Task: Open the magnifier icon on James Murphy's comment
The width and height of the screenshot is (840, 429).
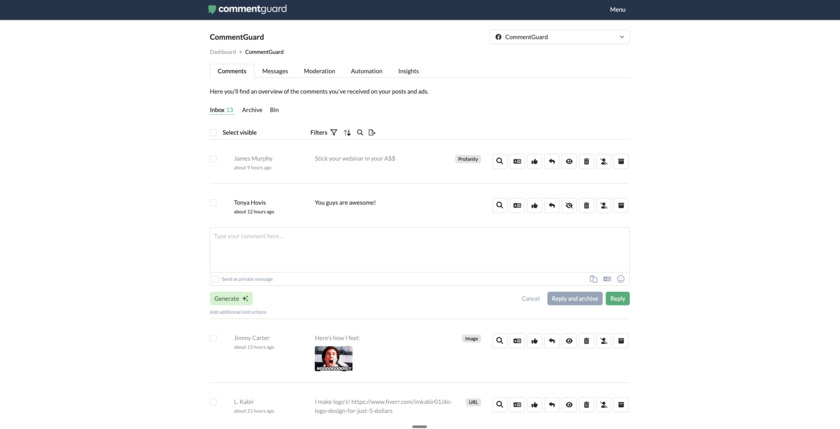Action: pos(499,161)
